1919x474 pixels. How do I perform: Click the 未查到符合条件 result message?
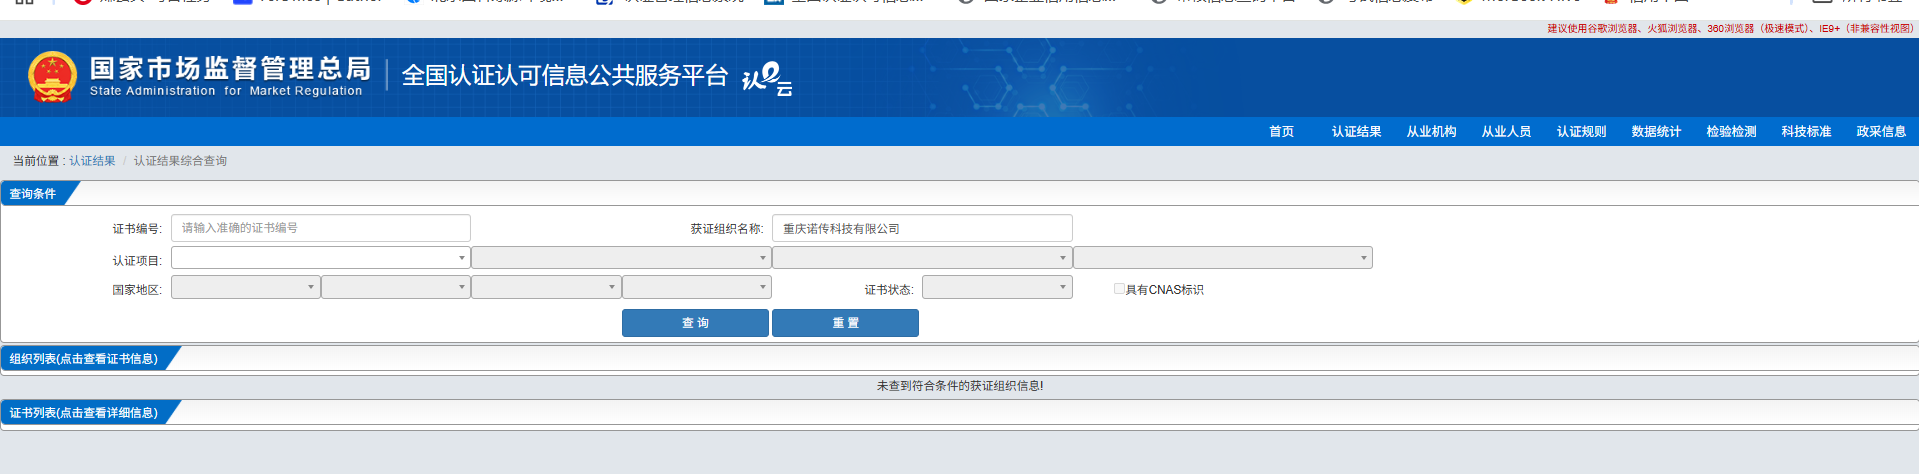pyautogui.click(x=960, y=386)
